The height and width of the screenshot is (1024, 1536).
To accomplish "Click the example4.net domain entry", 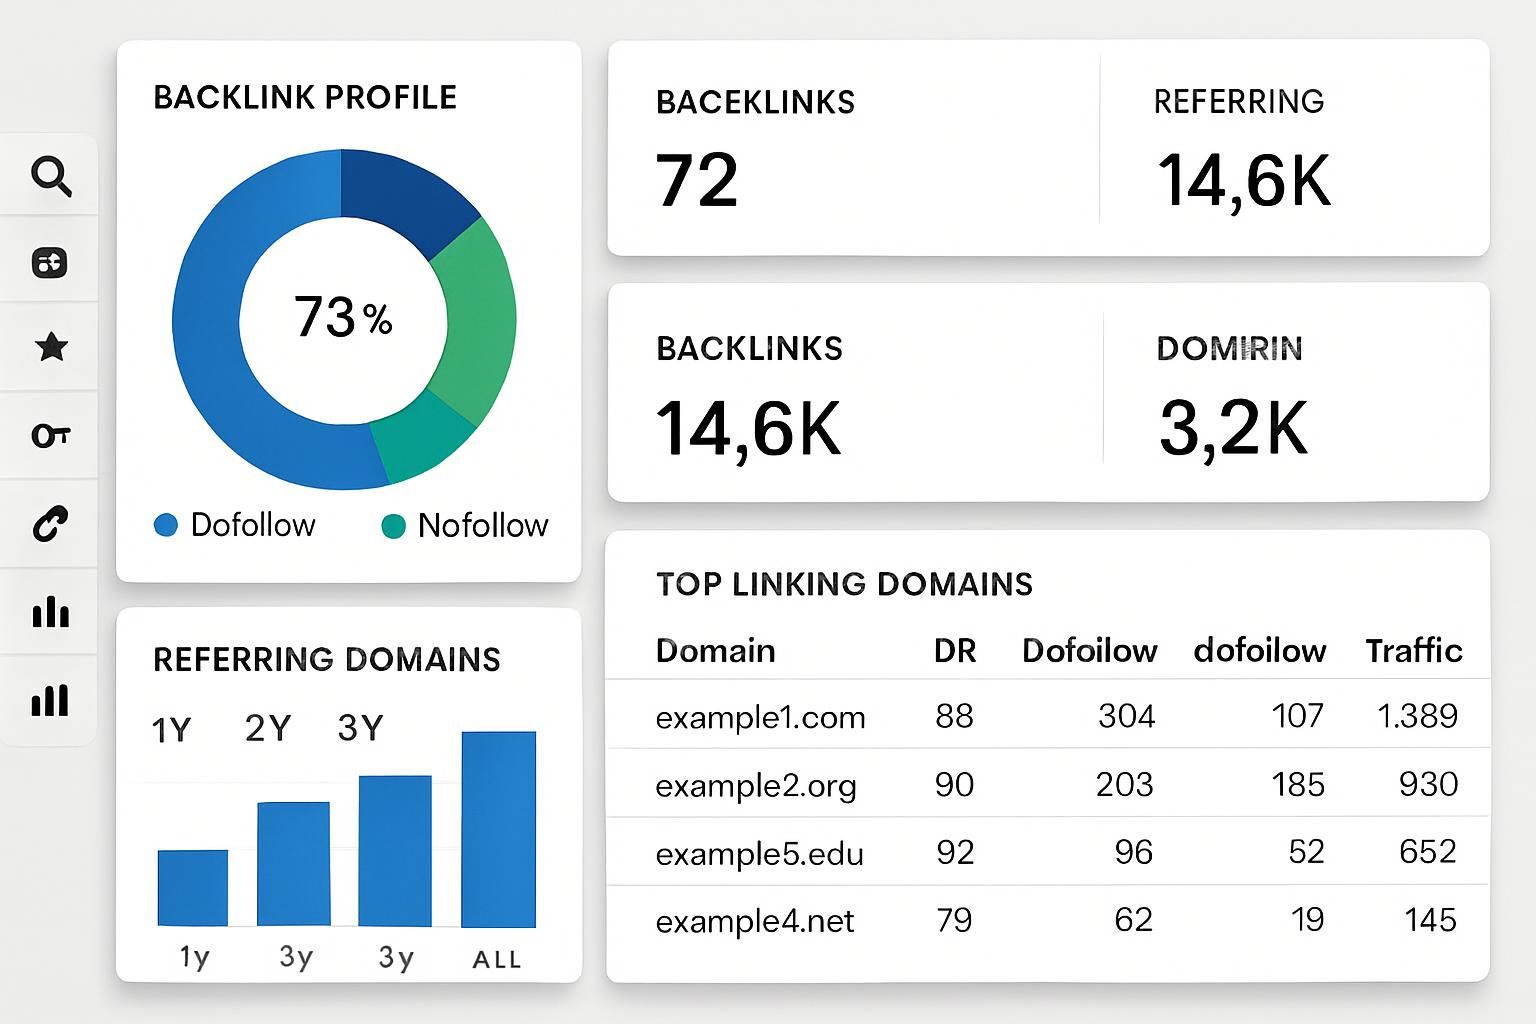I will point(755,921).
